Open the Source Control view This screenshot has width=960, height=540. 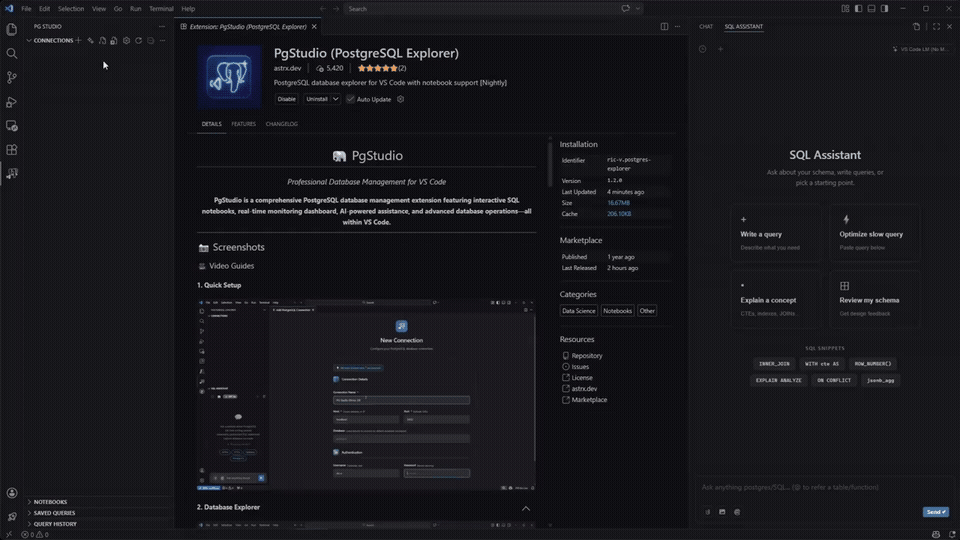point(12,78)
